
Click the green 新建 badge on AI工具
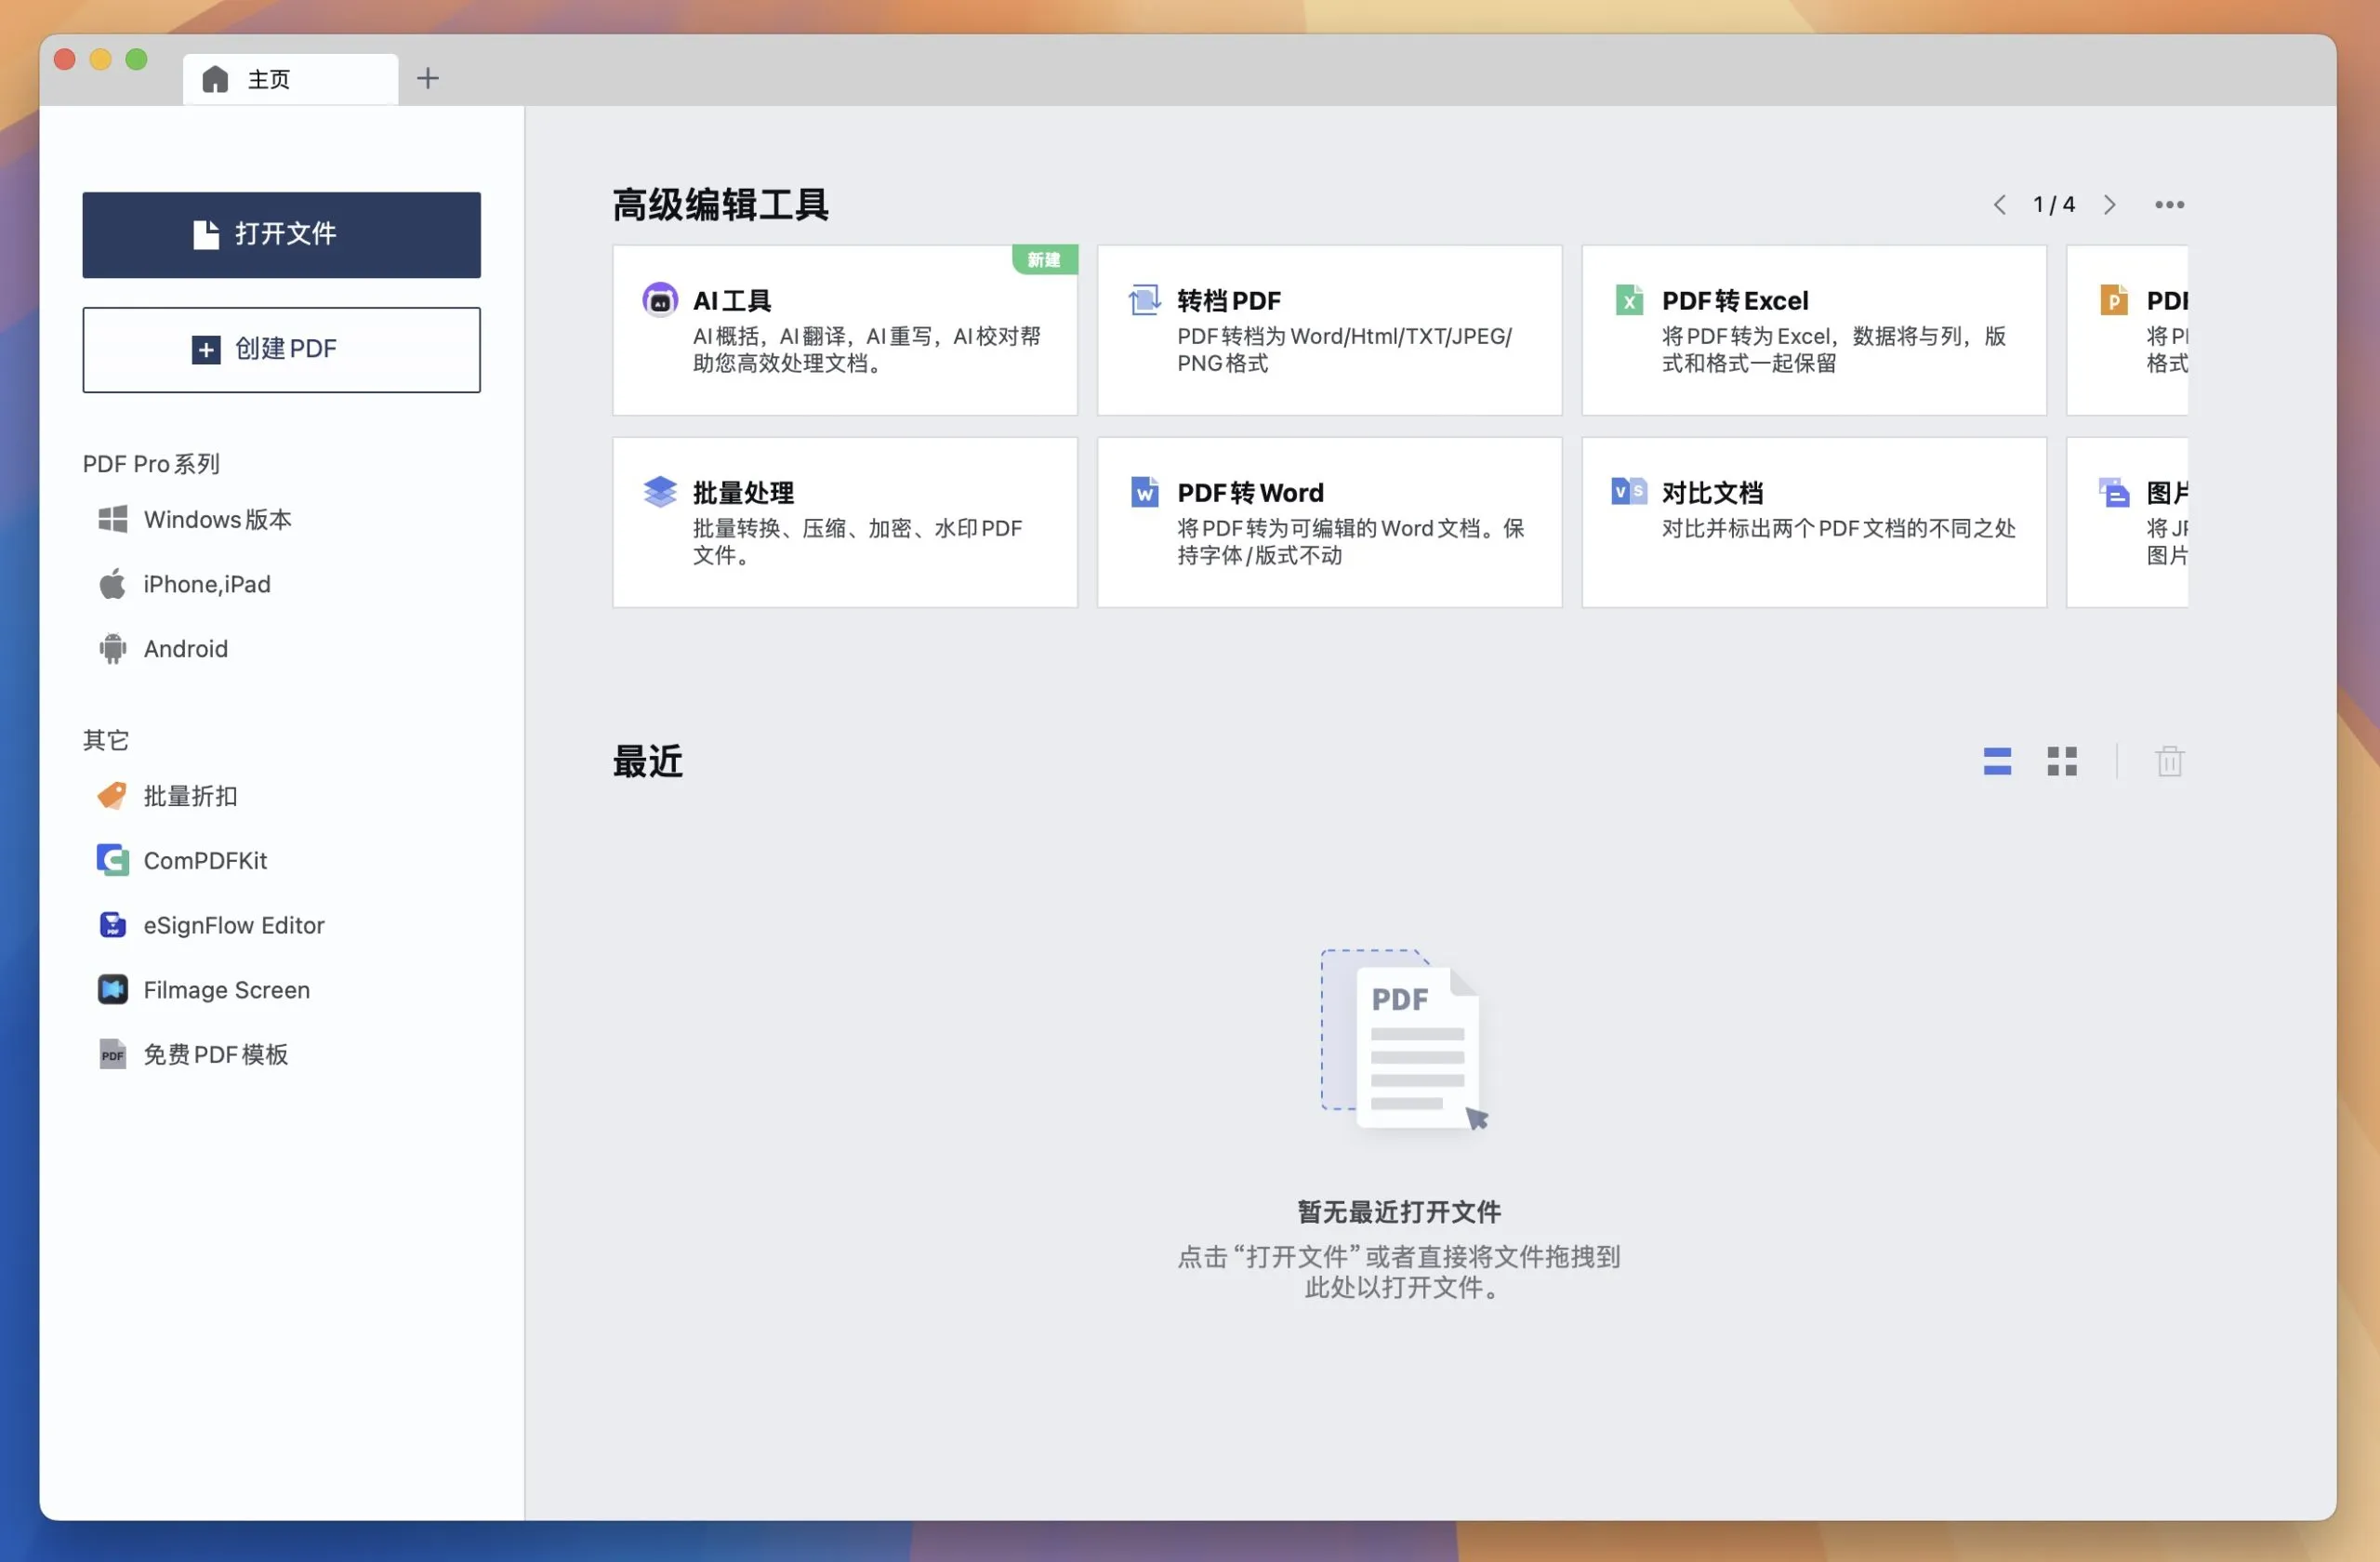1043,260
